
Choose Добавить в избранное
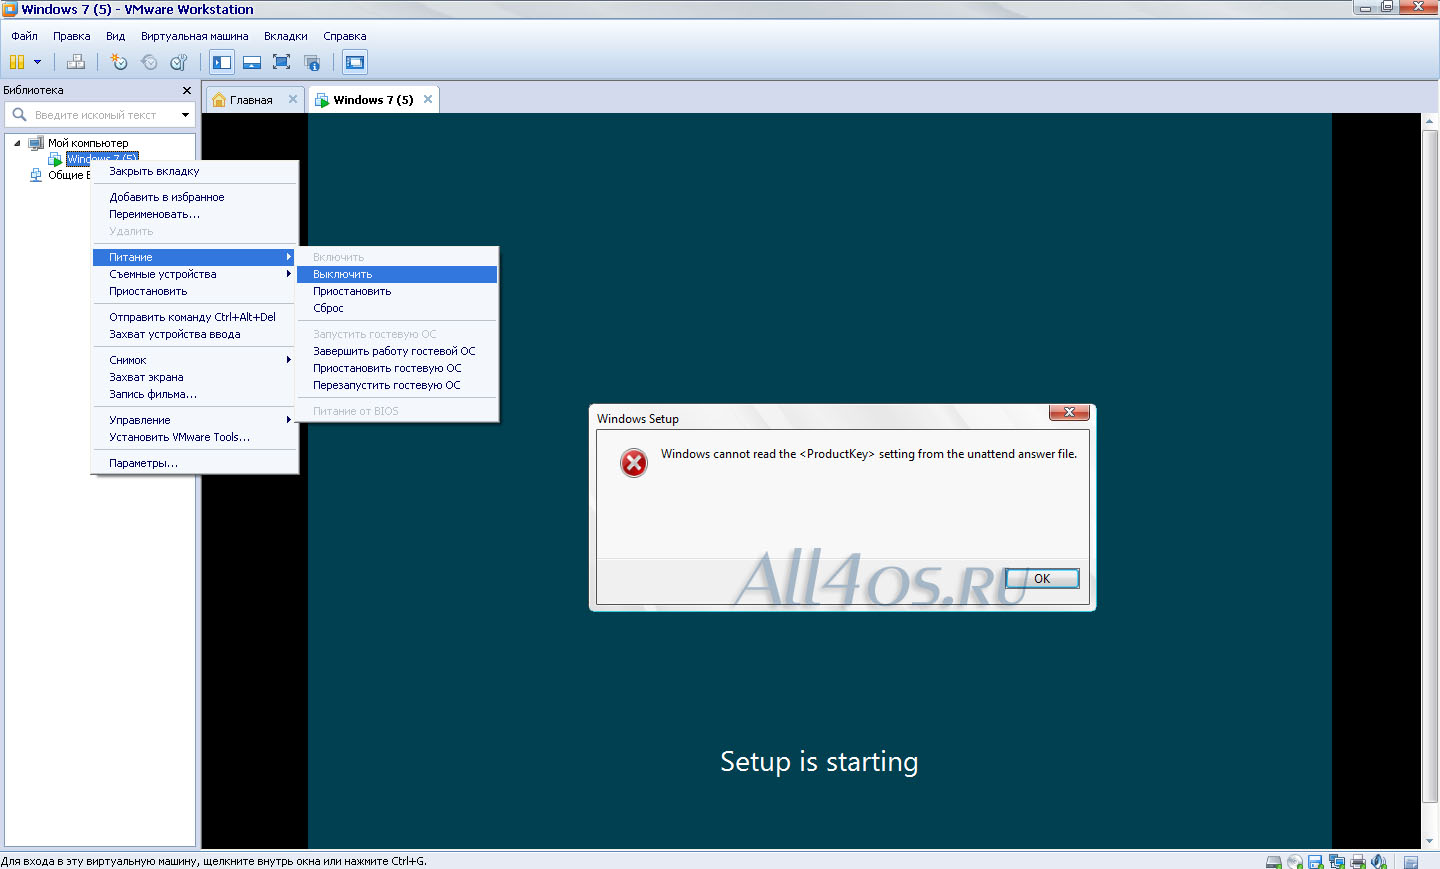pyautogui.click(x=195, y=197)
